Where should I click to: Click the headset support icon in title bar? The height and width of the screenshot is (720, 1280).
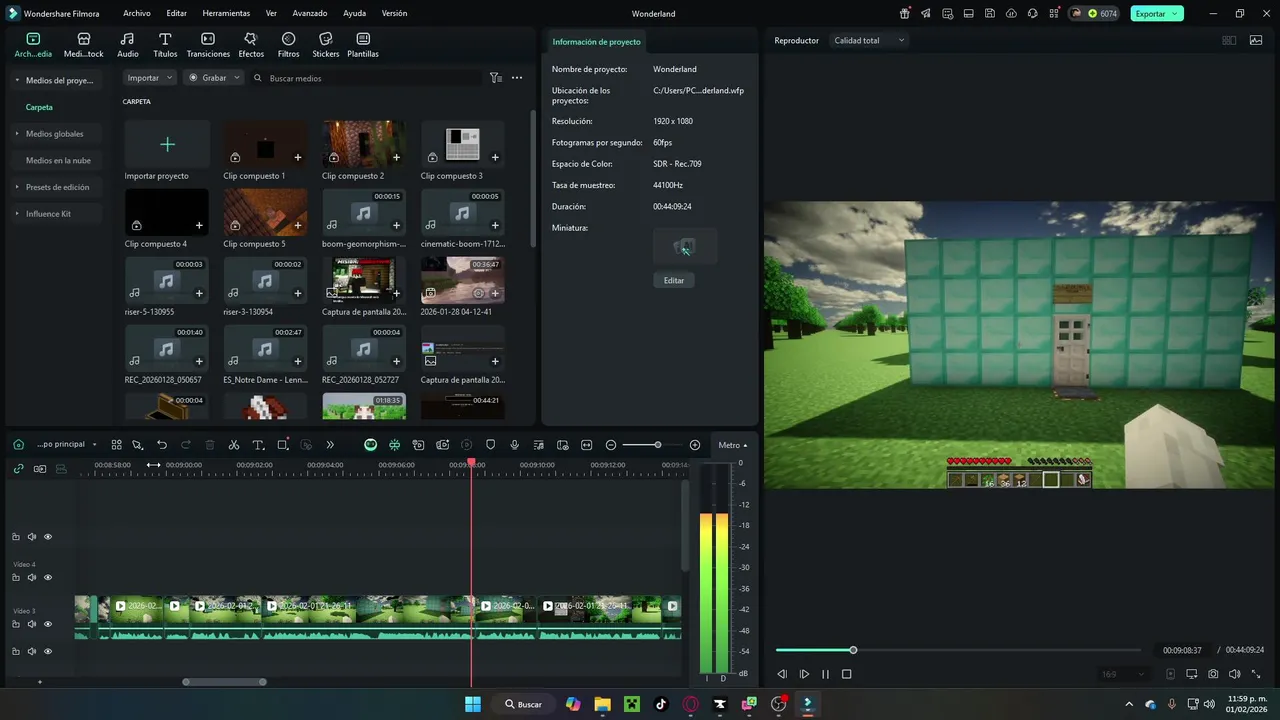click(1032, 14)
